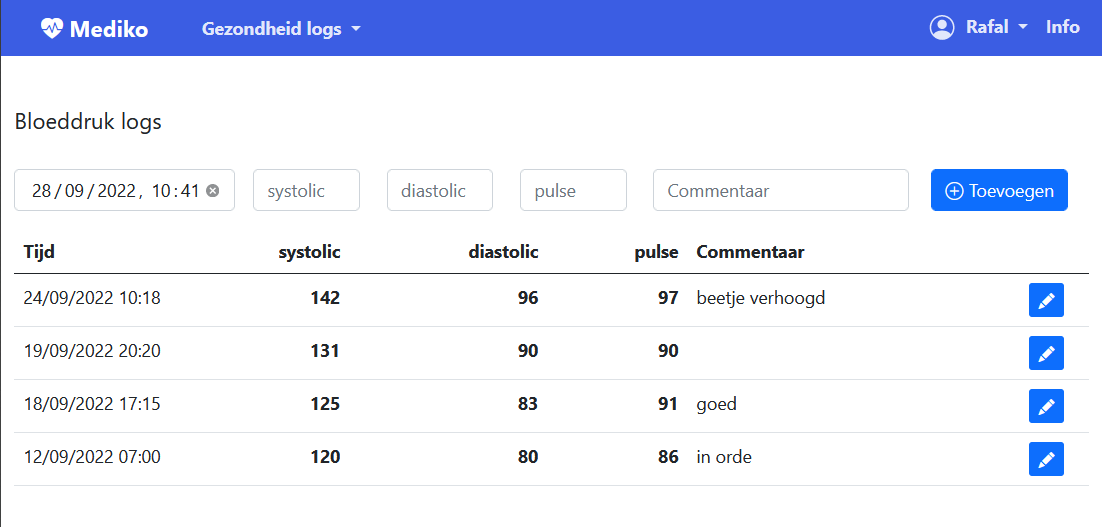Edit the 24/09/2022 10:18 log entry
Viewport: 1102px width, 527px height.
click(x=1045, y=300)
